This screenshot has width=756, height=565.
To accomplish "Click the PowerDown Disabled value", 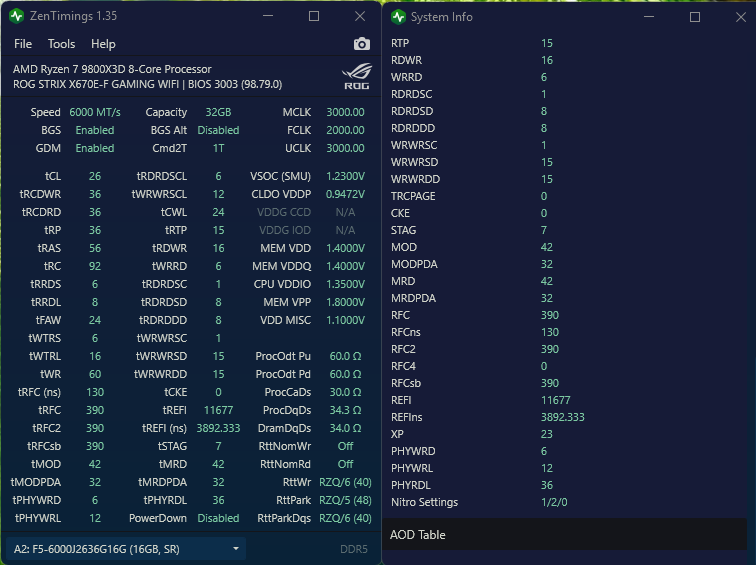I will pos(218,518).
